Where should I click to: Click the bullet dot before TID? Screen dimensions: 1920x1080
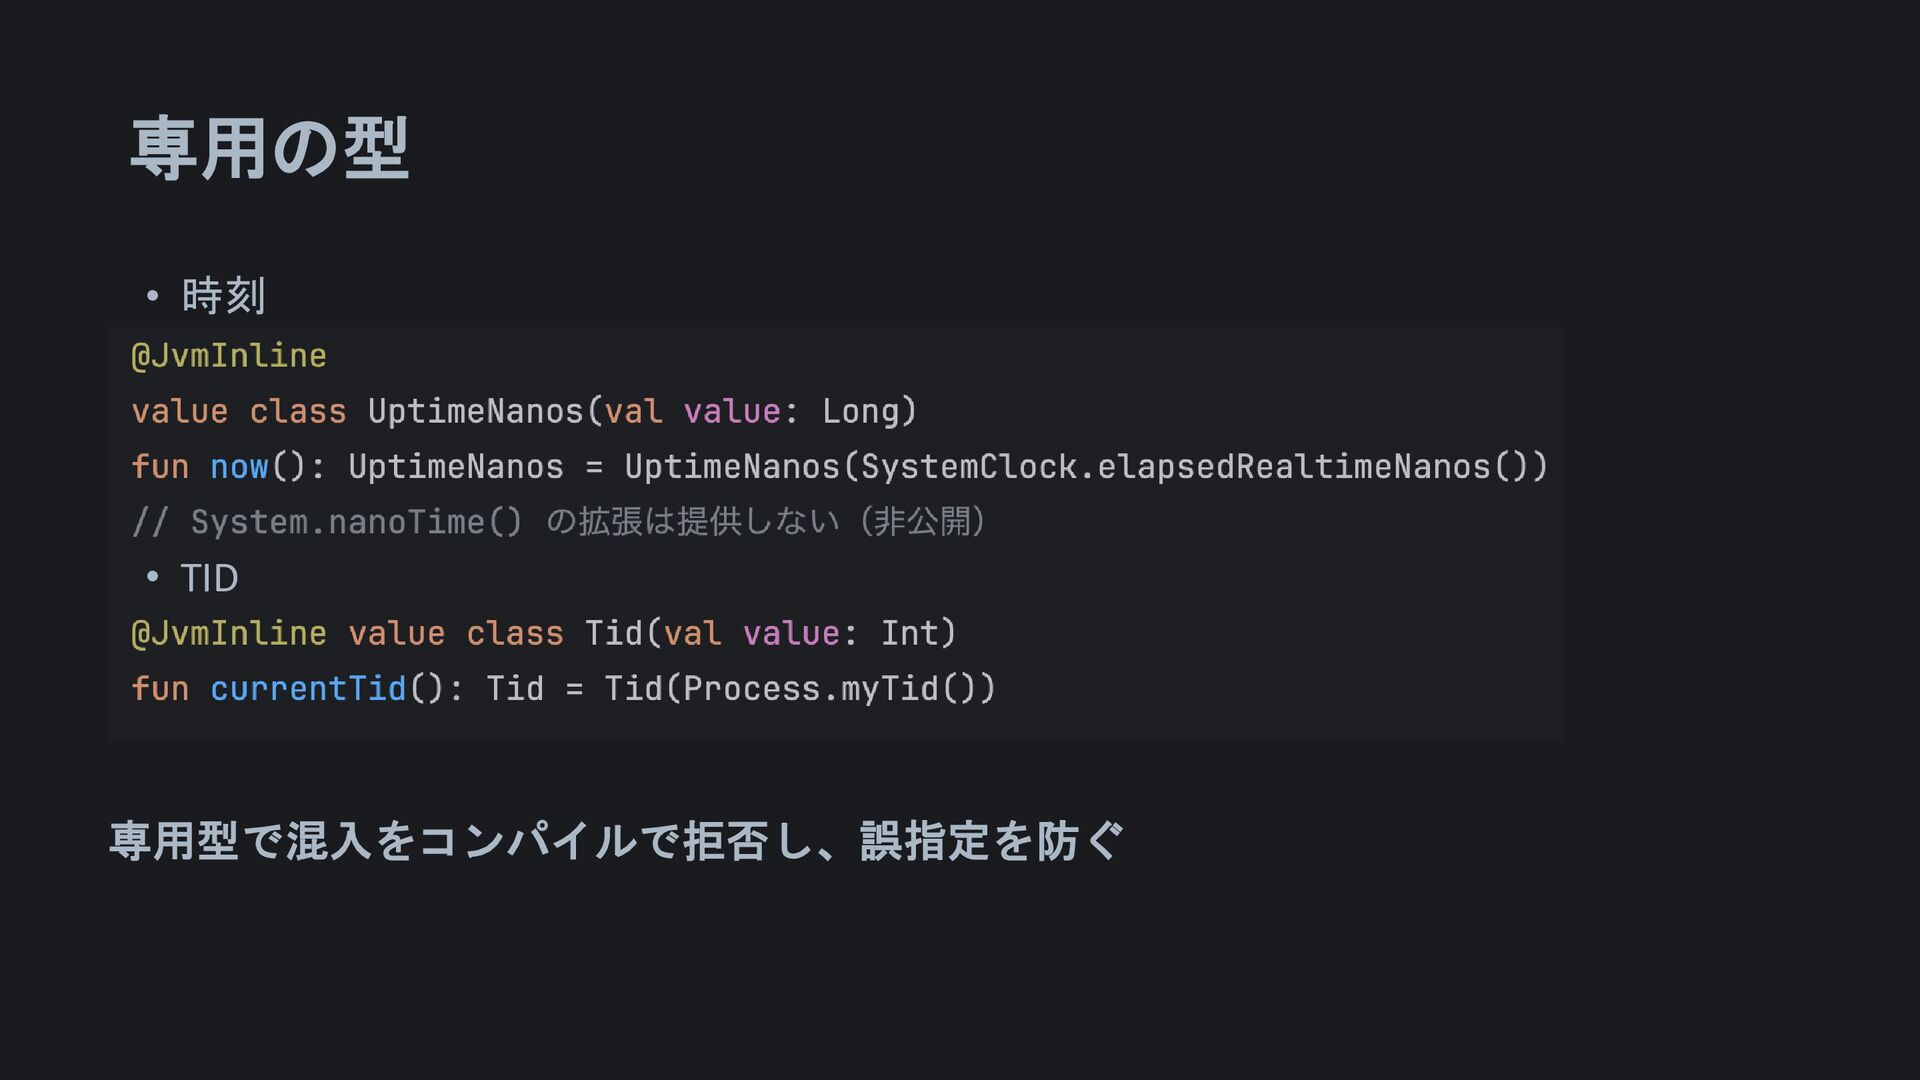click(x=152, y=577)
